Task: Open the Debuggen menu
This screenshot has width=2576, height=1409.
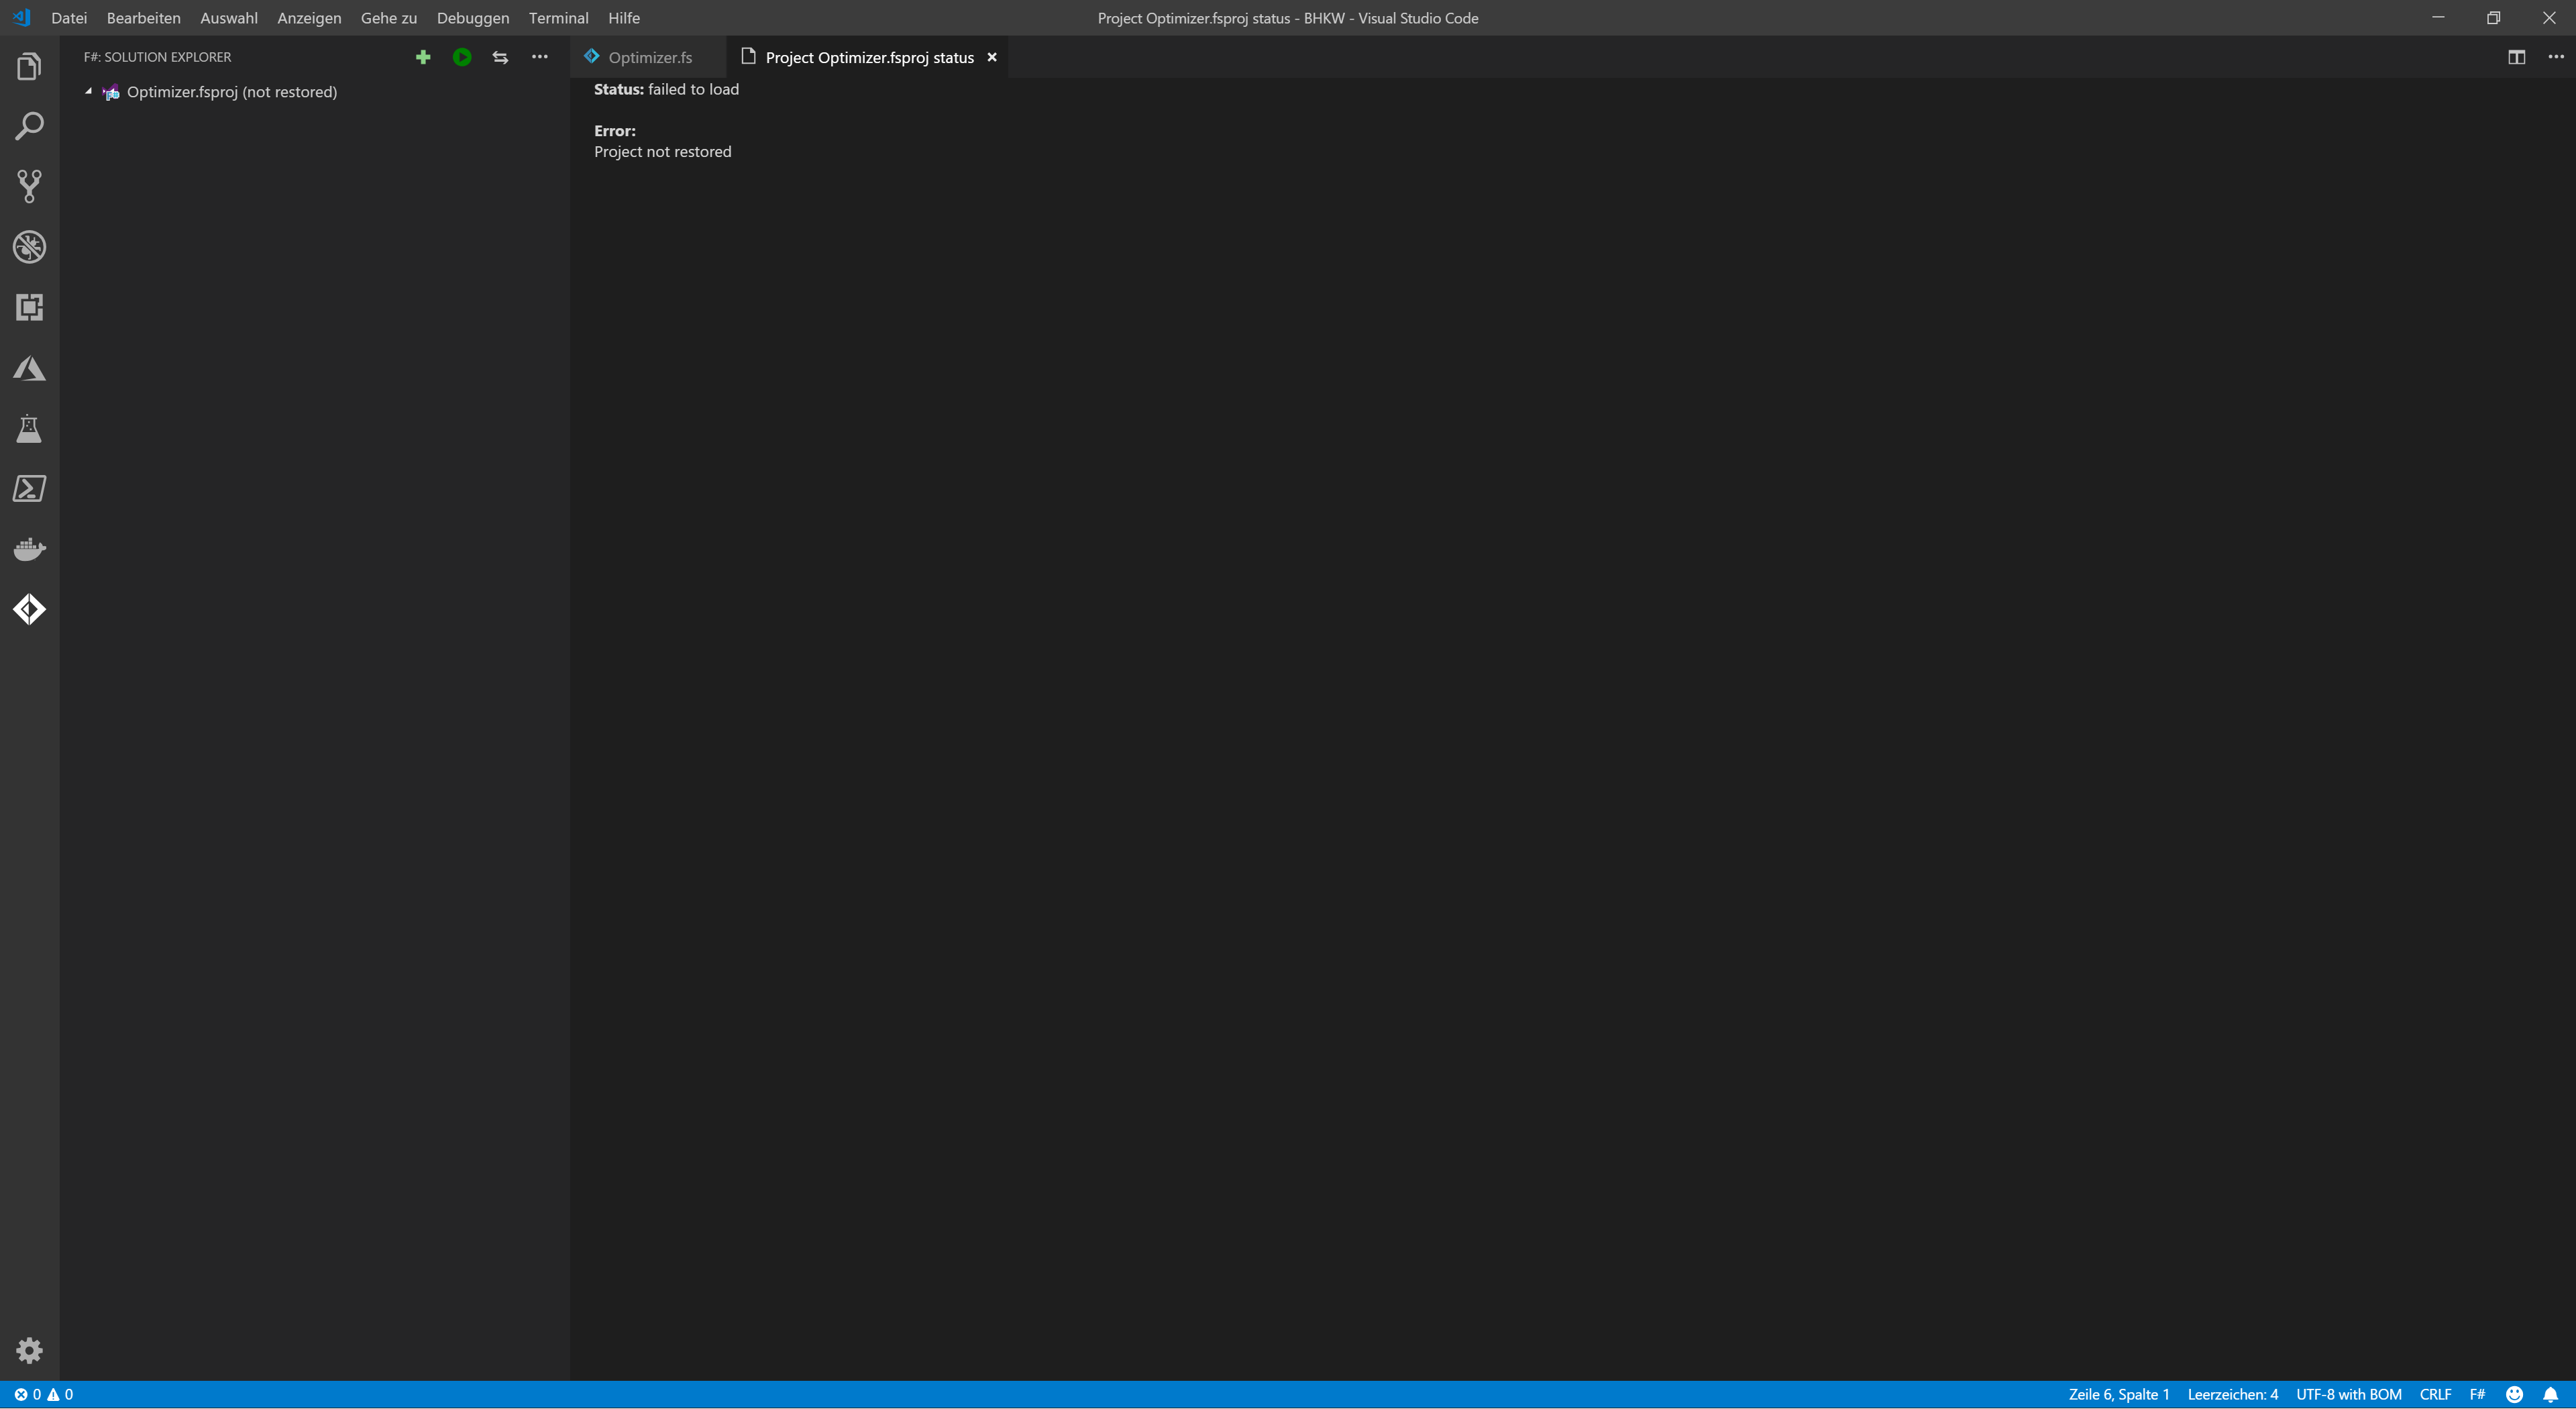Action: (472, 17)
